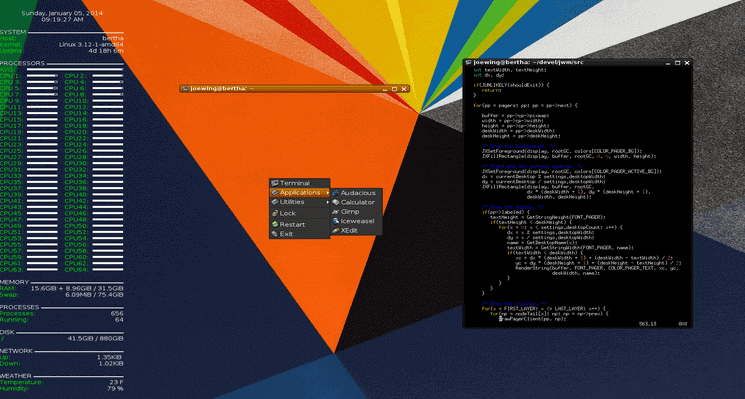The height and width of the screenshot is (399, 745).
Task: Click the CPU63 label in processor list
Action: (11, 270)
